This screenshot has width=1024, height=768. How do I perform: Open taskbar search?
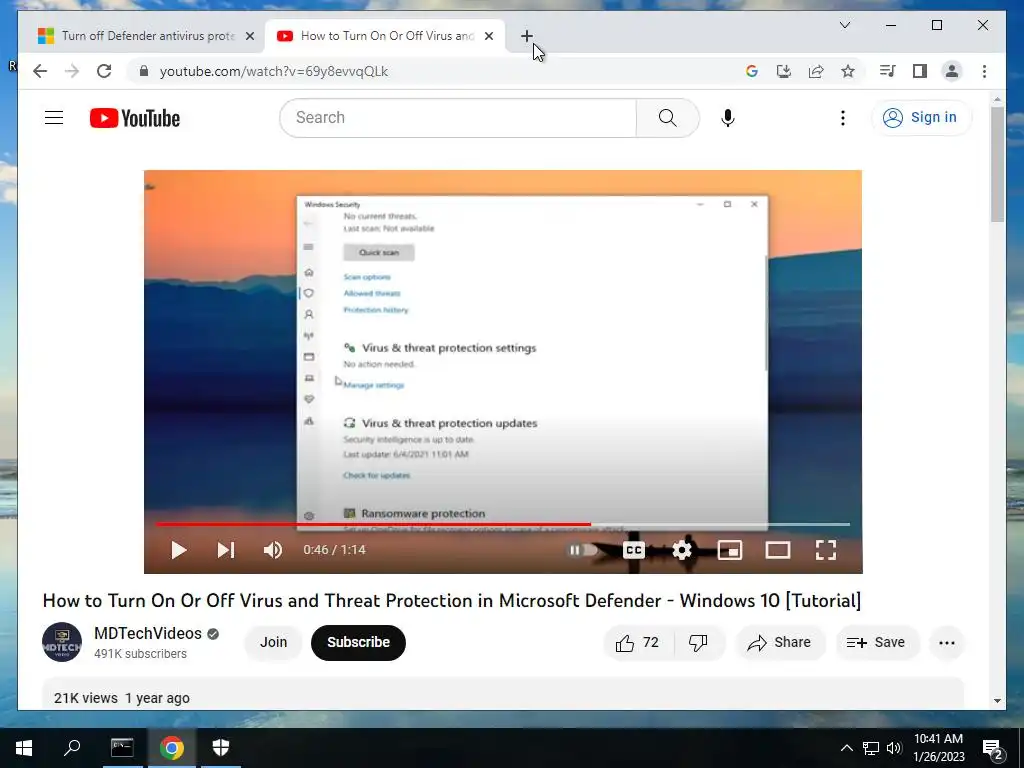click(x=72, y=748)
